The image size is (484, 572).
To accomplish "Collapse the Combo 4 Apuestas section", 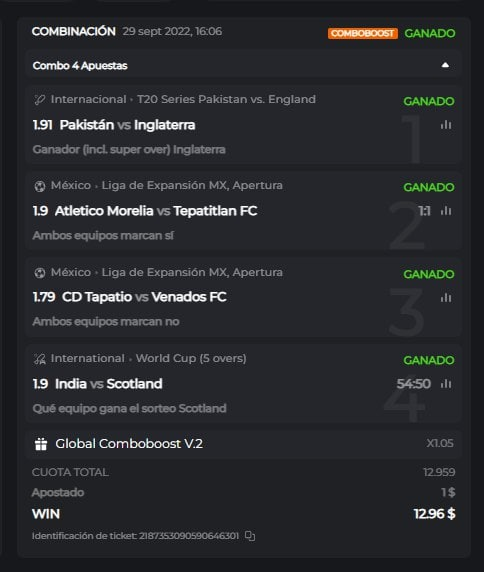I will coord(445,65).
